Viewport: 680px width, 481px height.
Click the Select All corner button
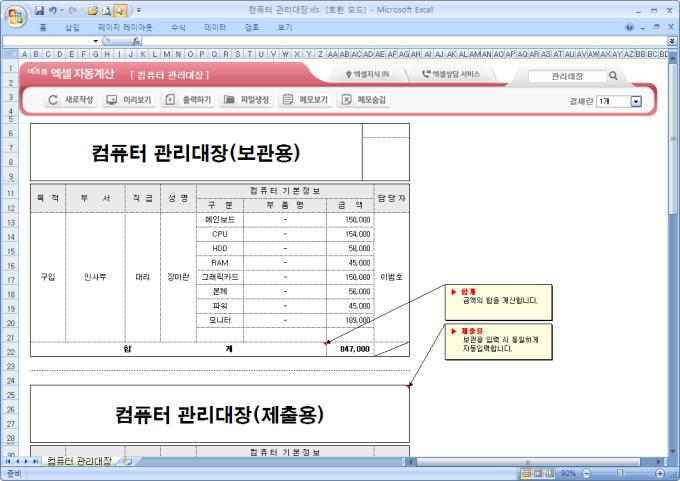click(10, 54)
